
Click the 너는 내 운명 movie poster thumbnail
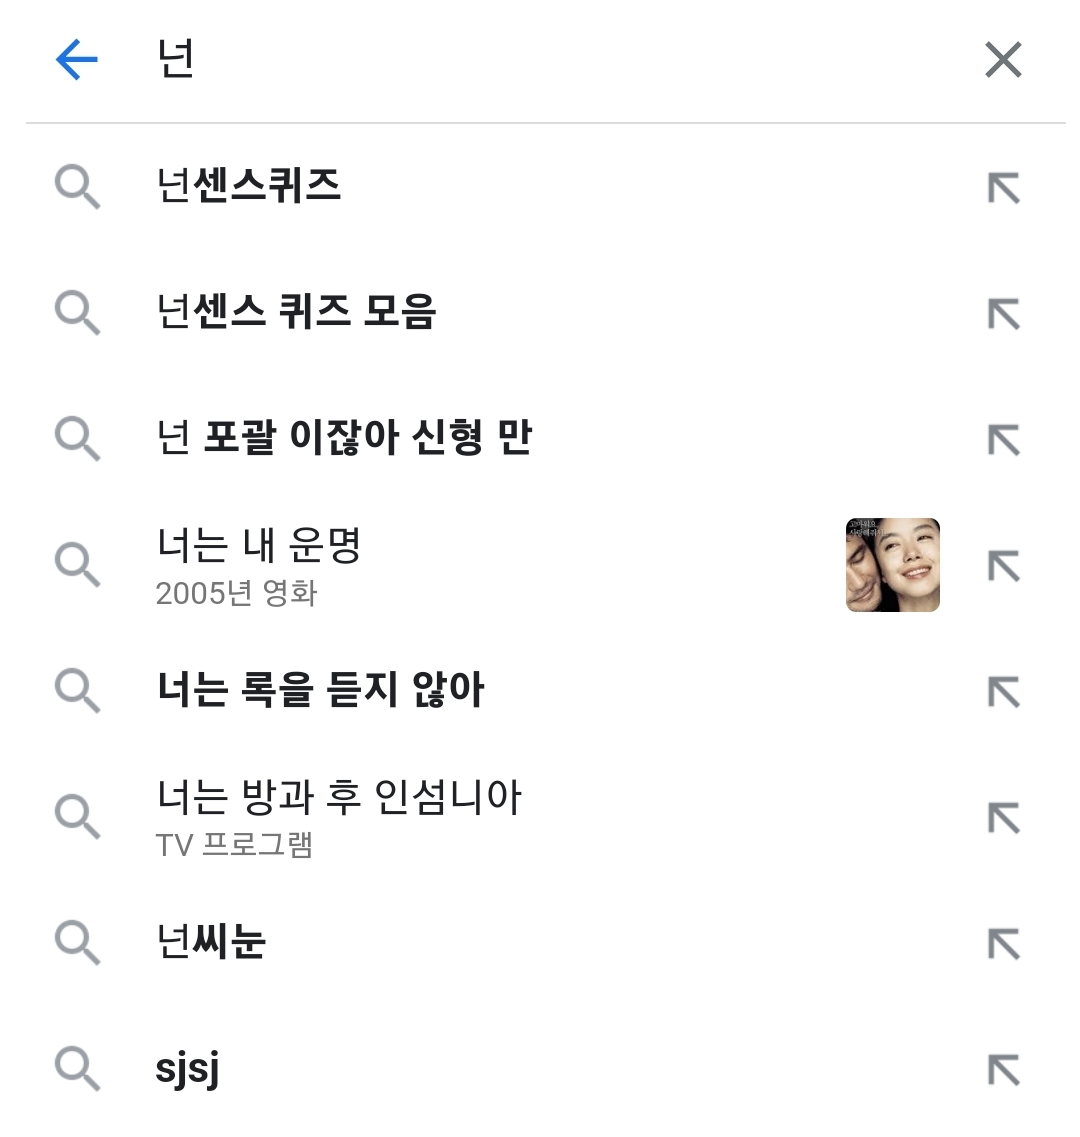pyautogui.click(x=892, y=565)
